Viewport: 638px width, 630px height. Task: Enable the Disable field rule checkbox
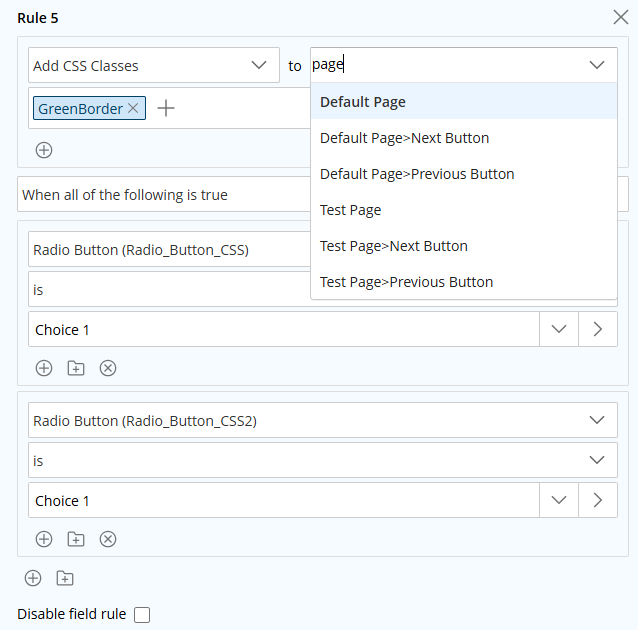pyautogui.click(x=142, y=615)
